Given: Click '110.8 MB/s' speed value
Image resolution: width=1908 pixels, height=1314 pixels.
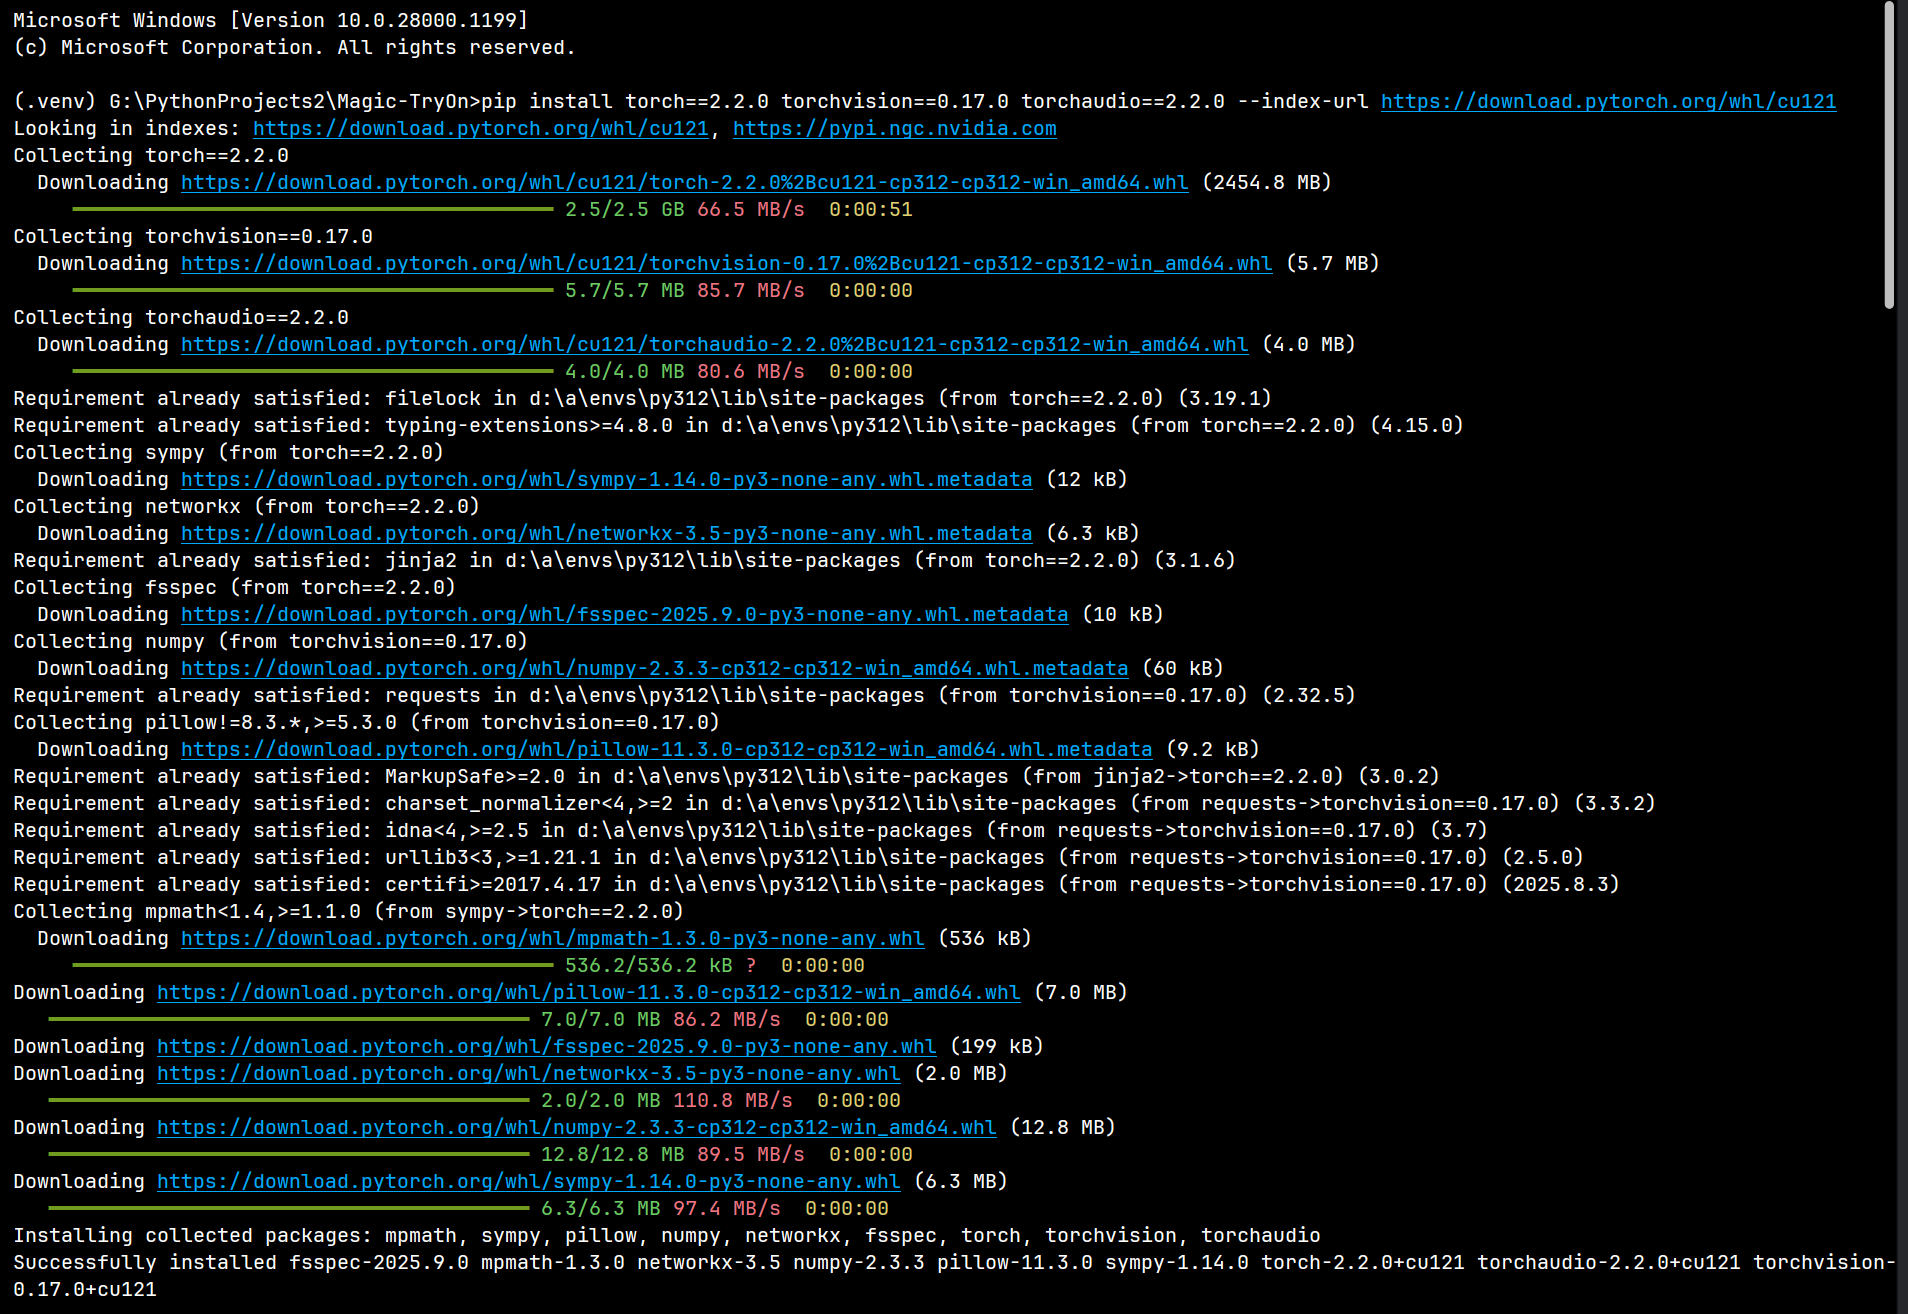Looking at the screenshot, I should click(732, 1100).
